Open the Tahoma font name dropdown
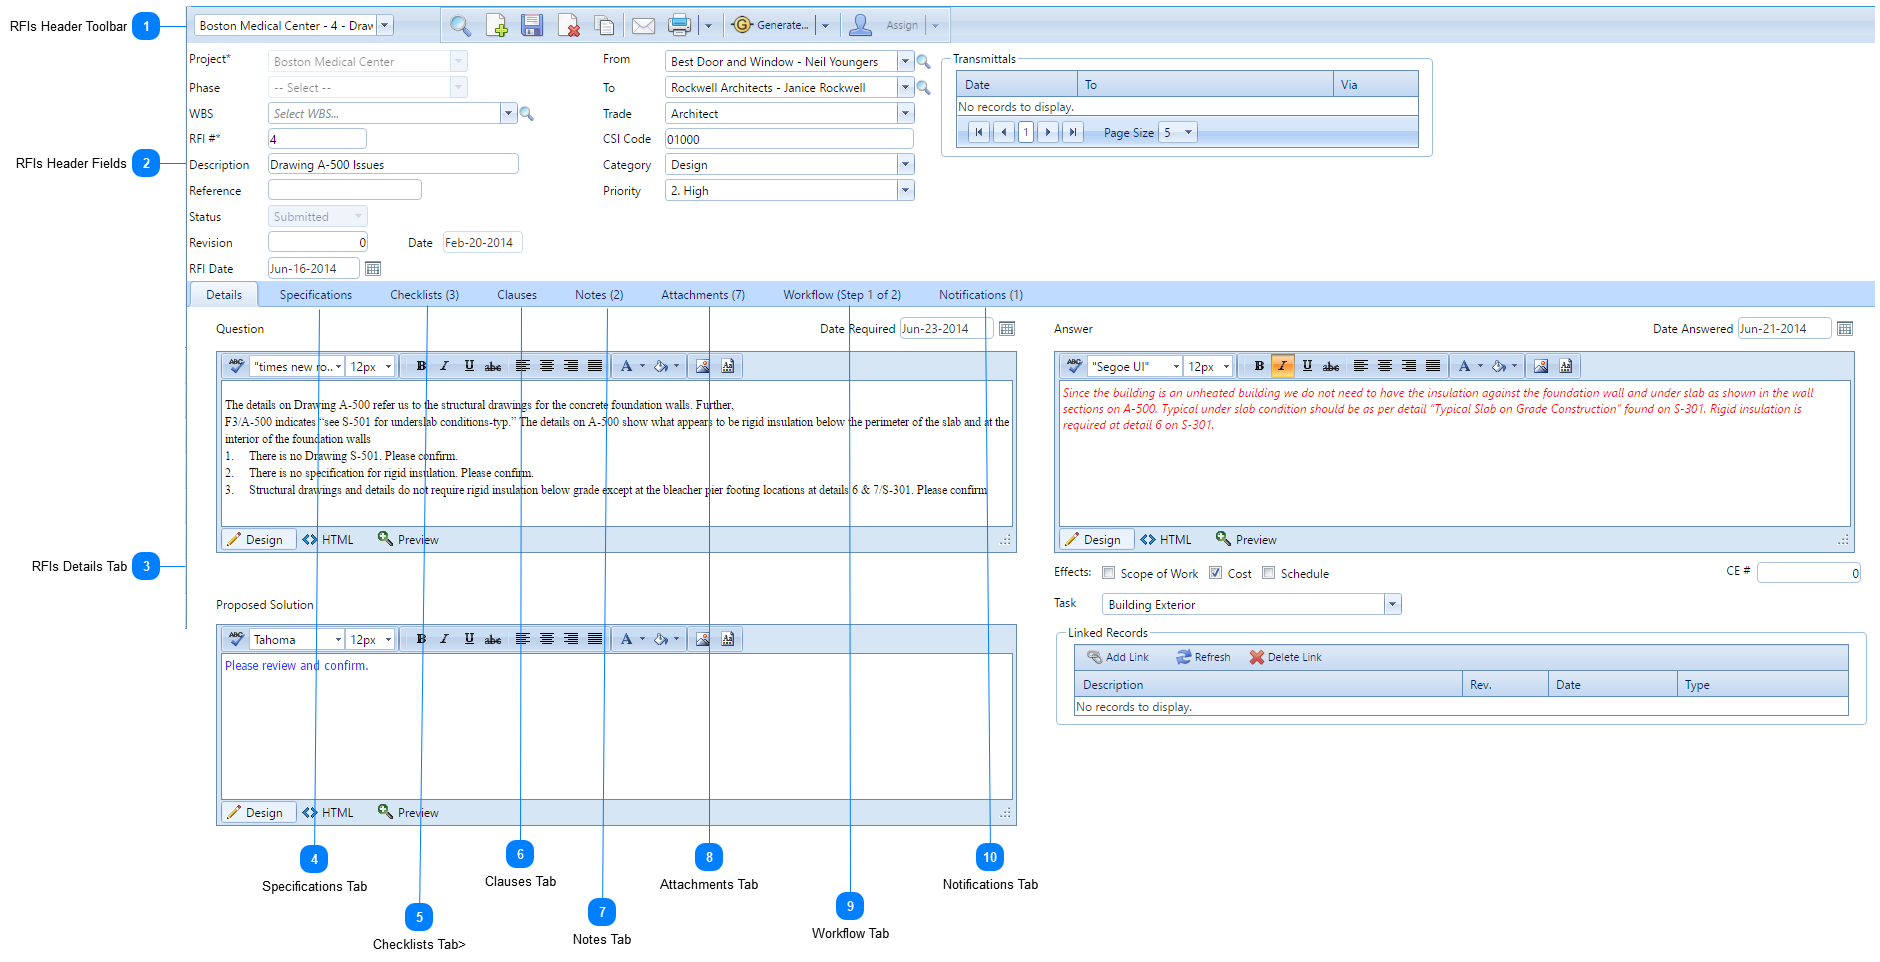The width and height of the screenshot is (1880, 962). (x=338, y=639)
